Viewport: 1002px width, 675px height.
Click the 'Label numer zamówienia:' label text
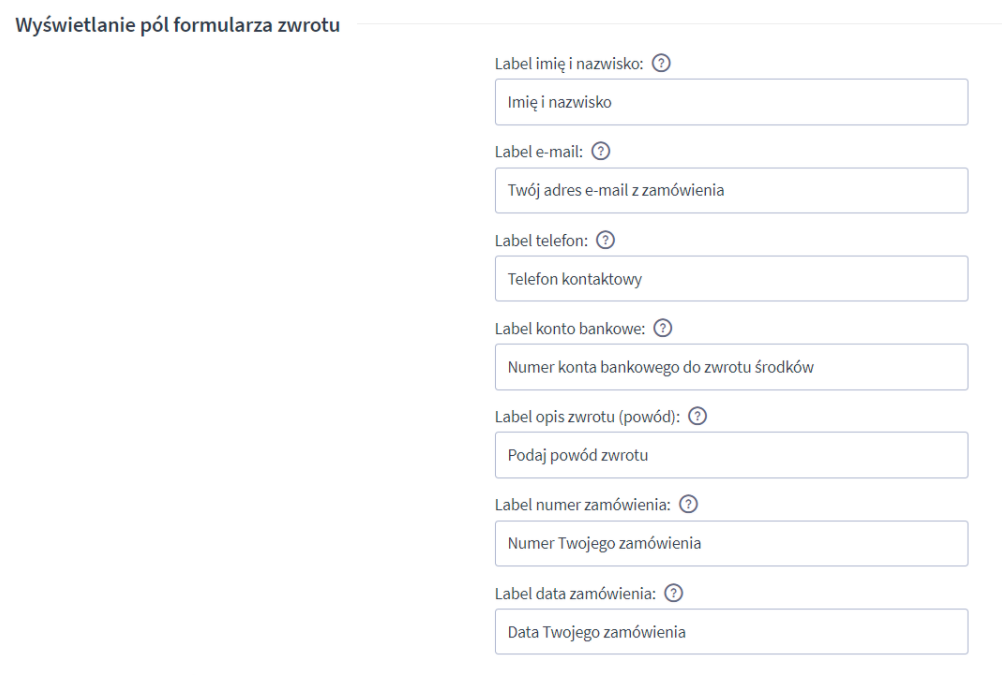pyautogui.click(x=583, y=506)
